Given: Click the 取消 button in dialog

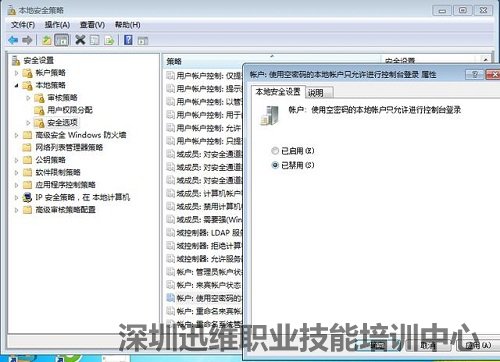Looking at the screenshot, I should point(429,345).
